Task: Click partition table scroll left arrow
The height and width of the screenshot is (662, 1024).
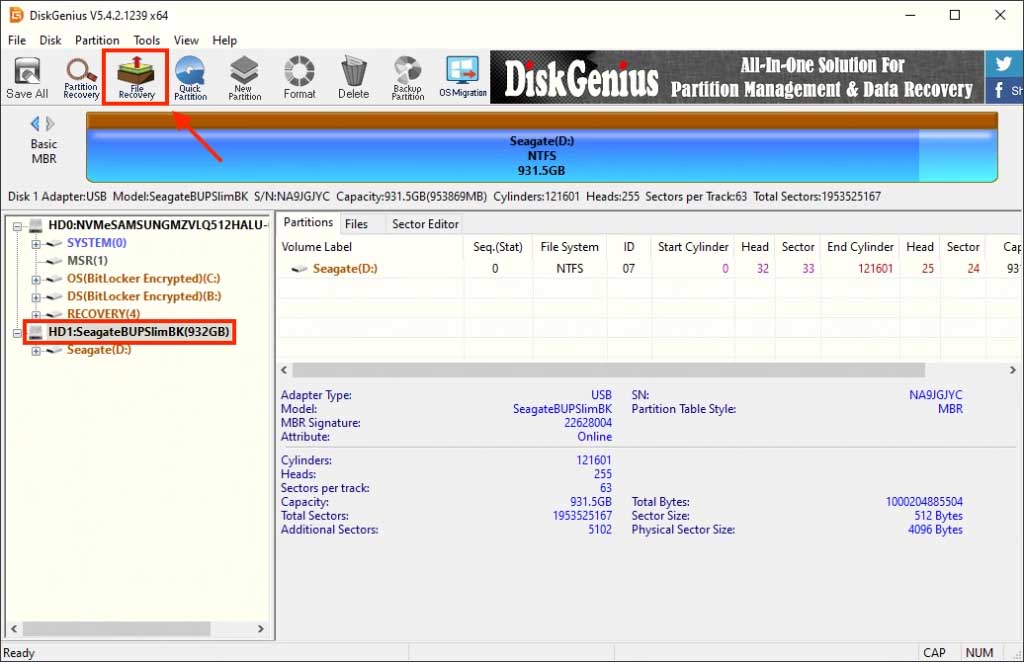Action: (284, 370)
